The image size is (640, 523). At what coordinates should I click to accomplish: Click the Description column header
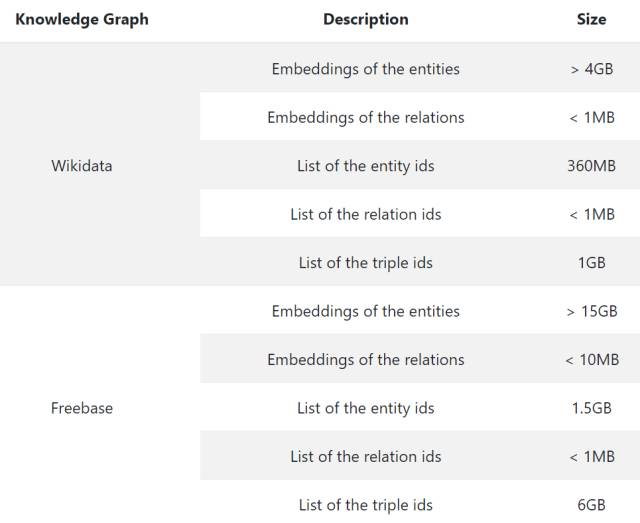coord(366,19)
